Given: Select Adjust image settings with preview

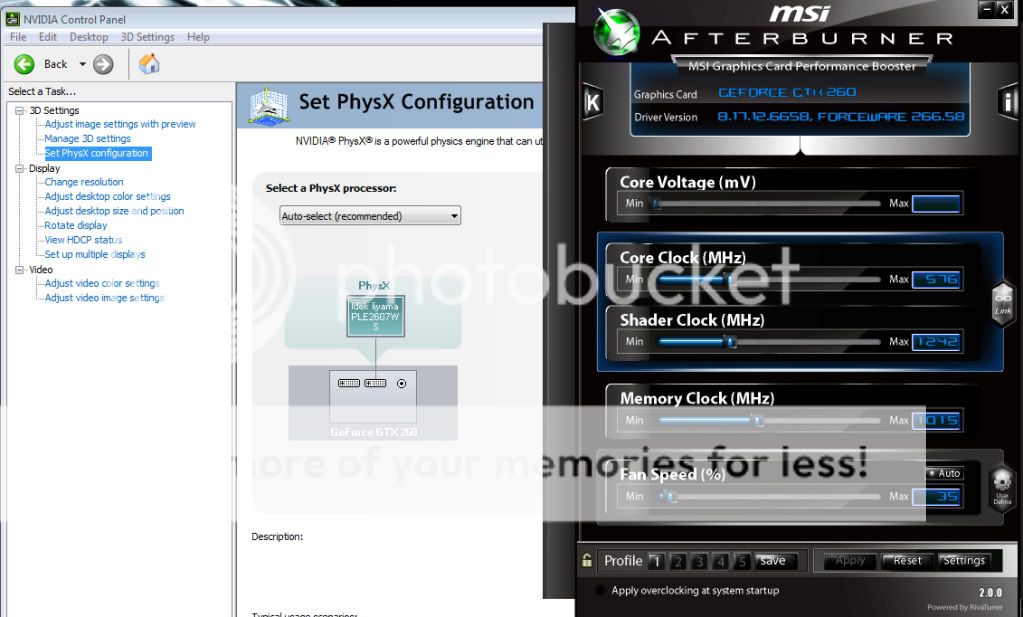Looking at the screenshot, I should tap(120, 124).
